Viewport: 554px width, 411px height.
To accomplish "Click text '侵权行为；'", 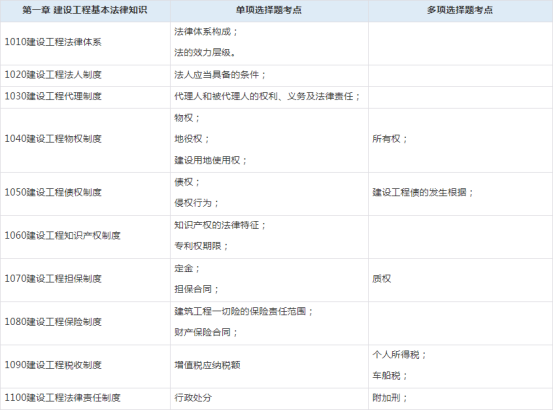I will (x=197, y=203).
